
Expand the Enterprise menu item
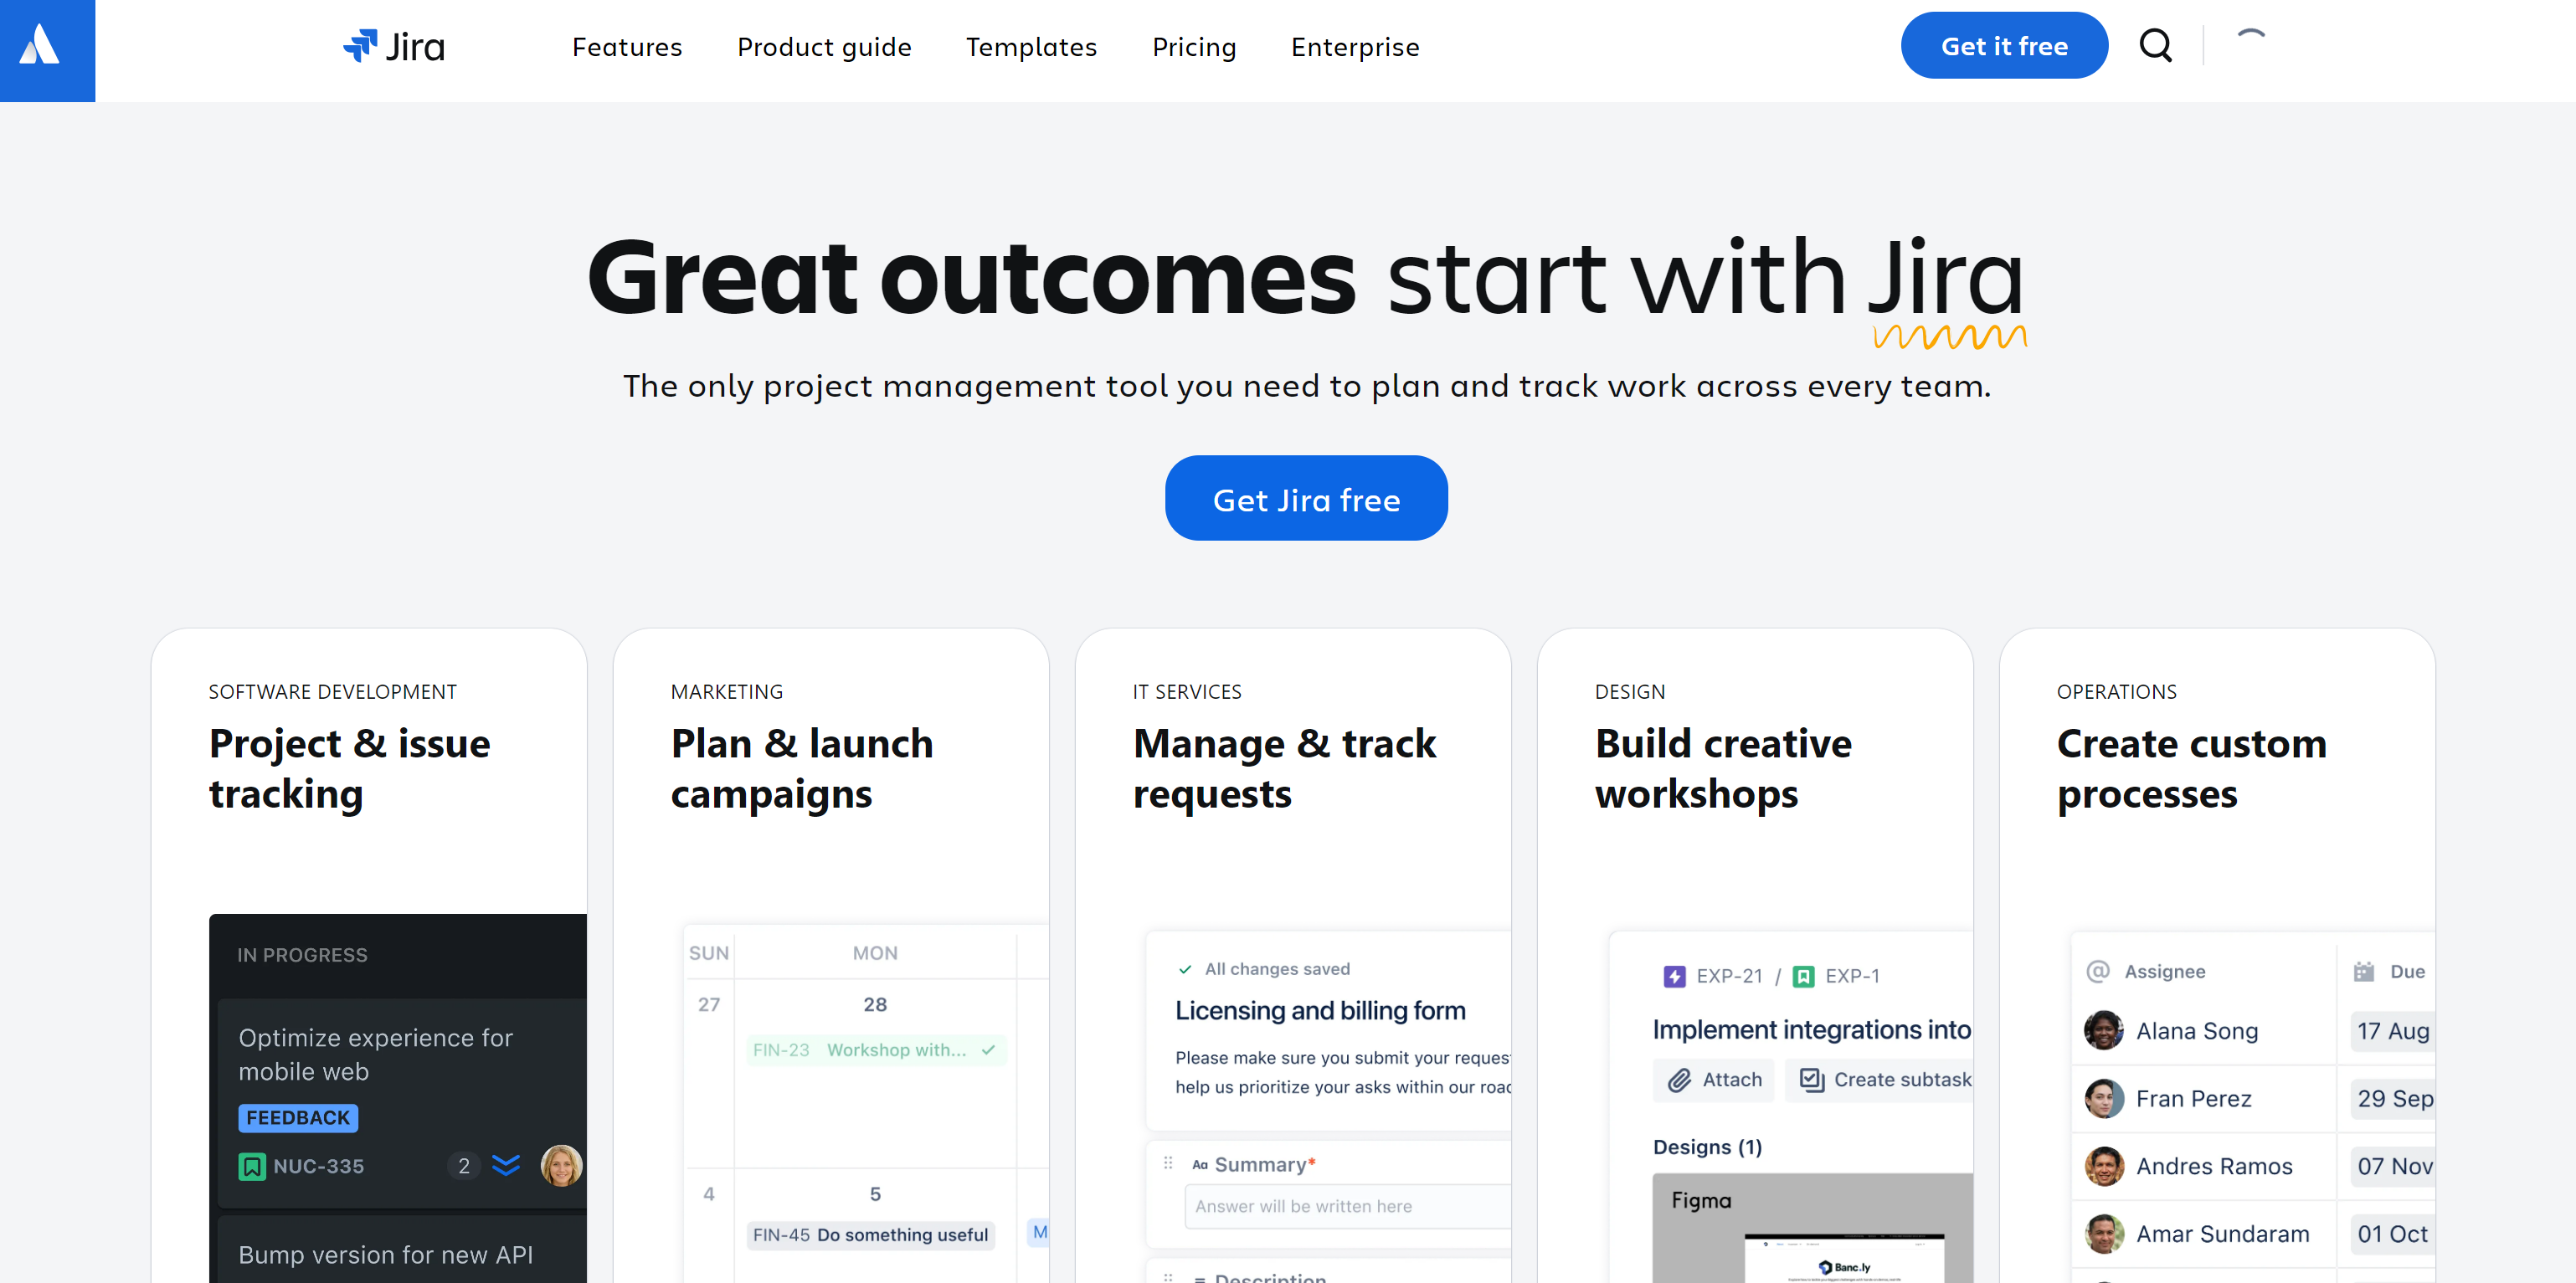(x=1355, y=46)
